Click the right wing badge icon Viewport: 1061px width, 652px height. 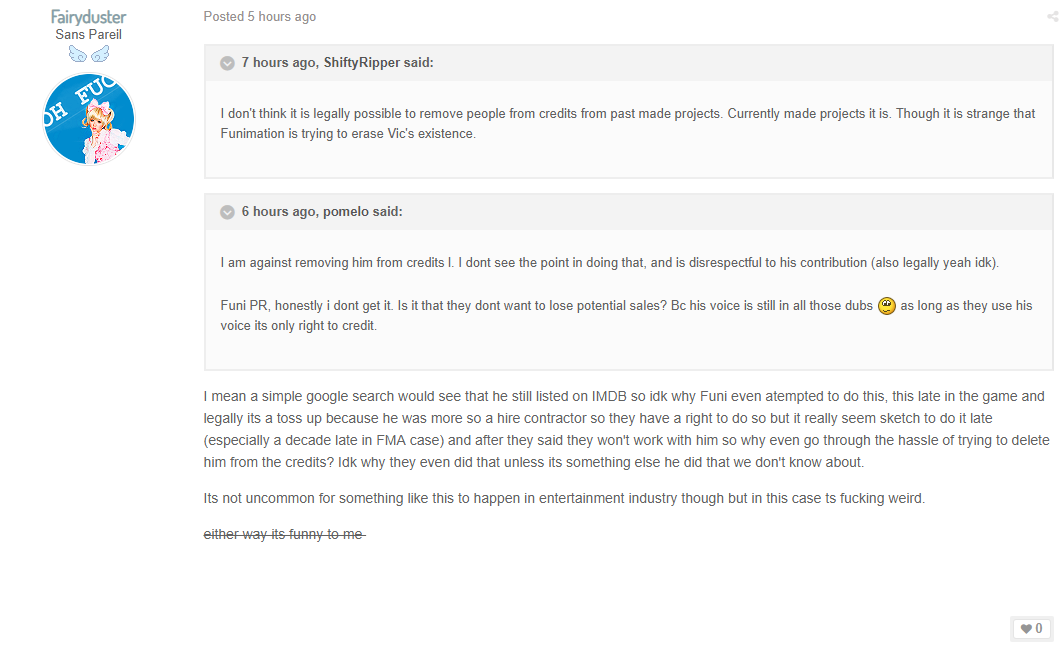point(100,54)
